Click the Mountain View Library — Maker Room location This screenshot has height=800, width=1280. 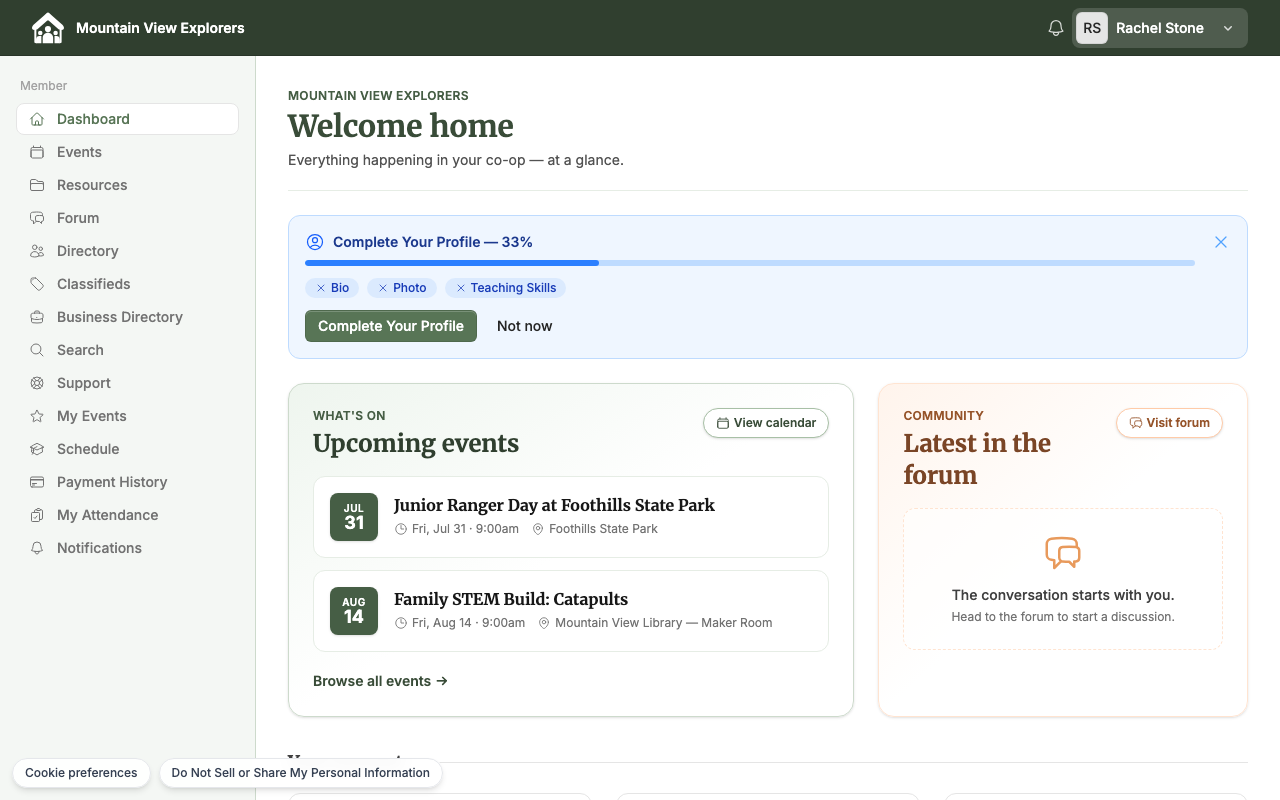click(x=664, y=623)
